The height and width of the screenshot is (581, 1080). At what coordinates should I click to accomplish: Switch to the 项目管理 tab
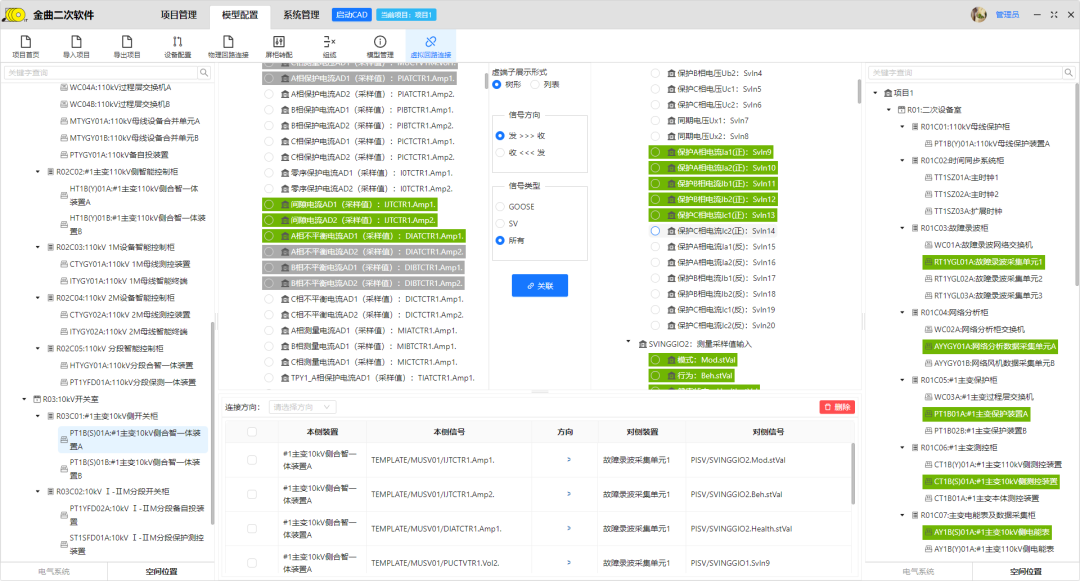180,15
